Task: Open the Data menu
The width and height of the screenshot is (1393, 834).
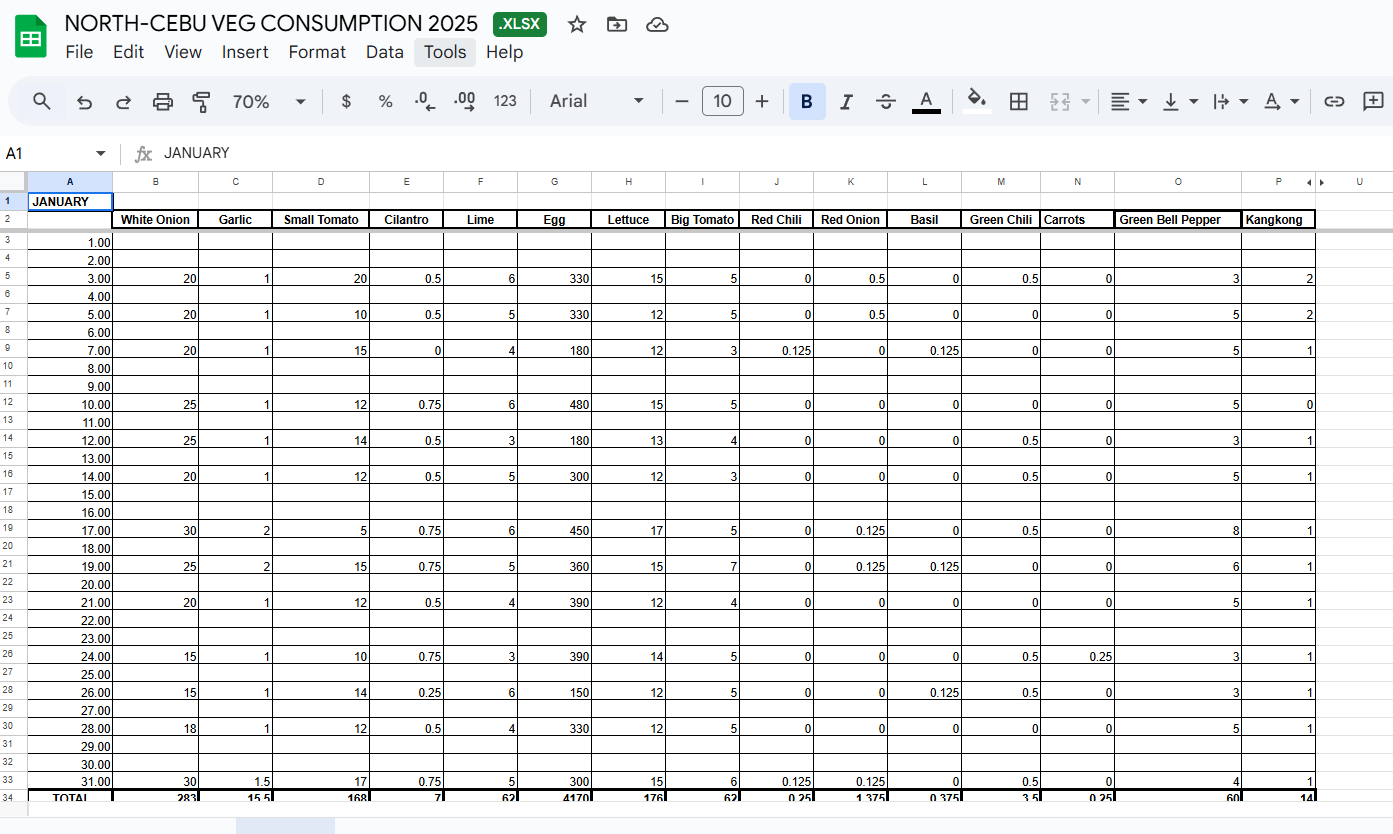Action: tap(385, 52)
